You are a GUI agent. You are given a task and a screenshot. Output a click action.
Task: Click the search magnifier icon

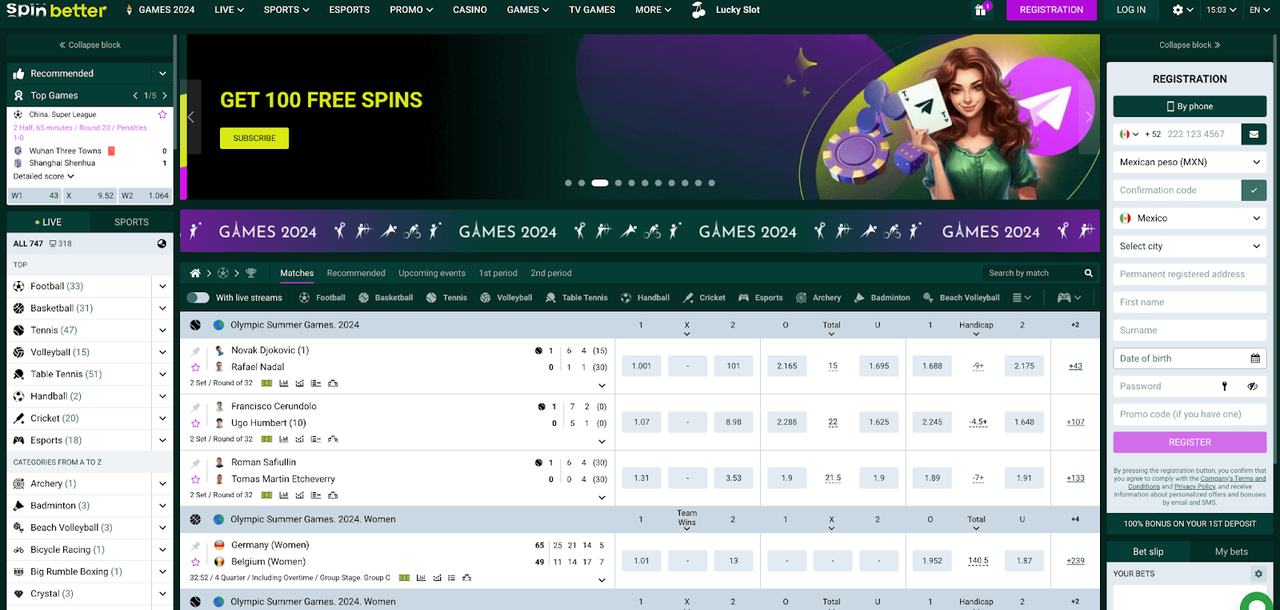click(1088, 273)
